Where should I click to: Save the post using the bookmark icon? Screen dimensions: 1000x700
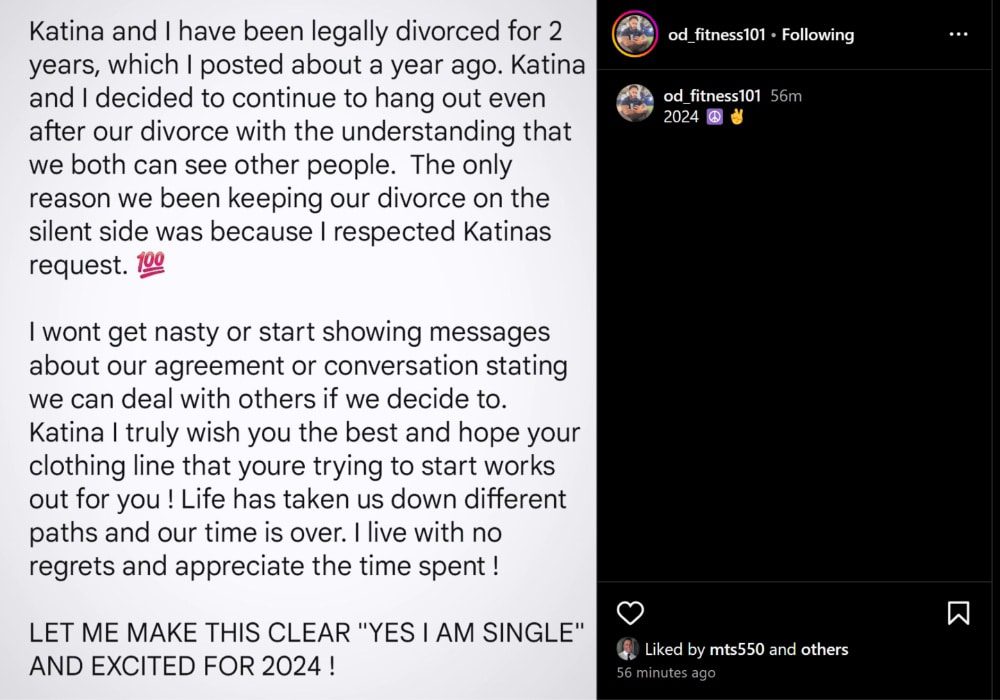click(959, 613)
